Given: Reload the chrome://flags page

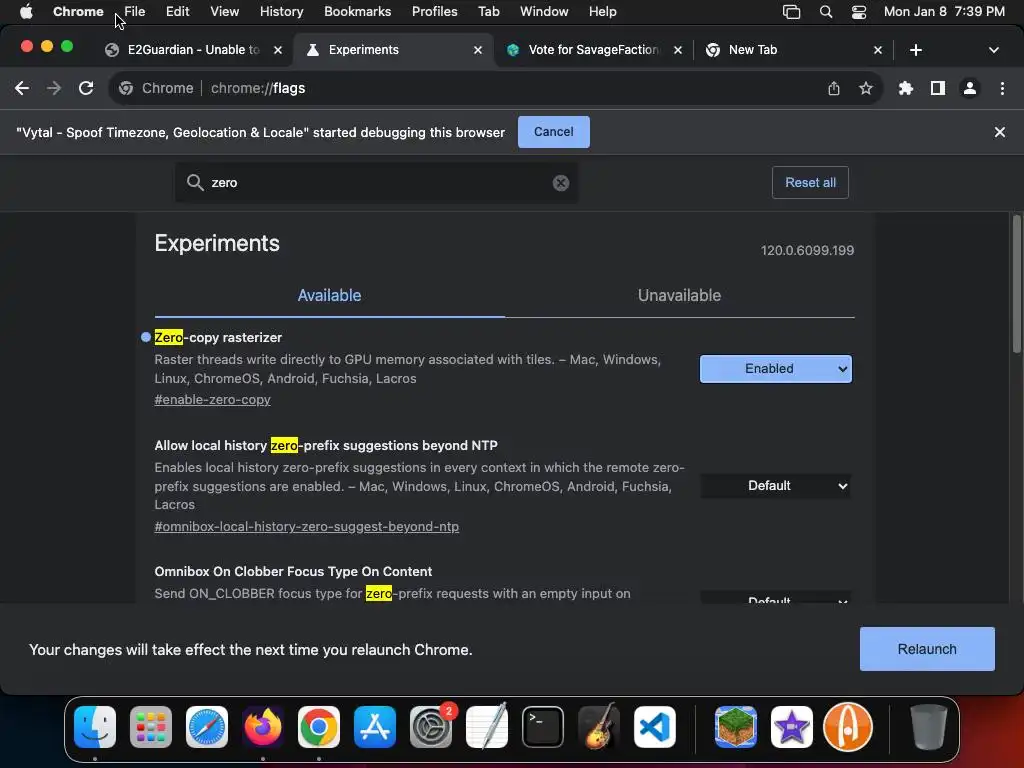Looking at the screenshot, I should click(x=86, y=88).
